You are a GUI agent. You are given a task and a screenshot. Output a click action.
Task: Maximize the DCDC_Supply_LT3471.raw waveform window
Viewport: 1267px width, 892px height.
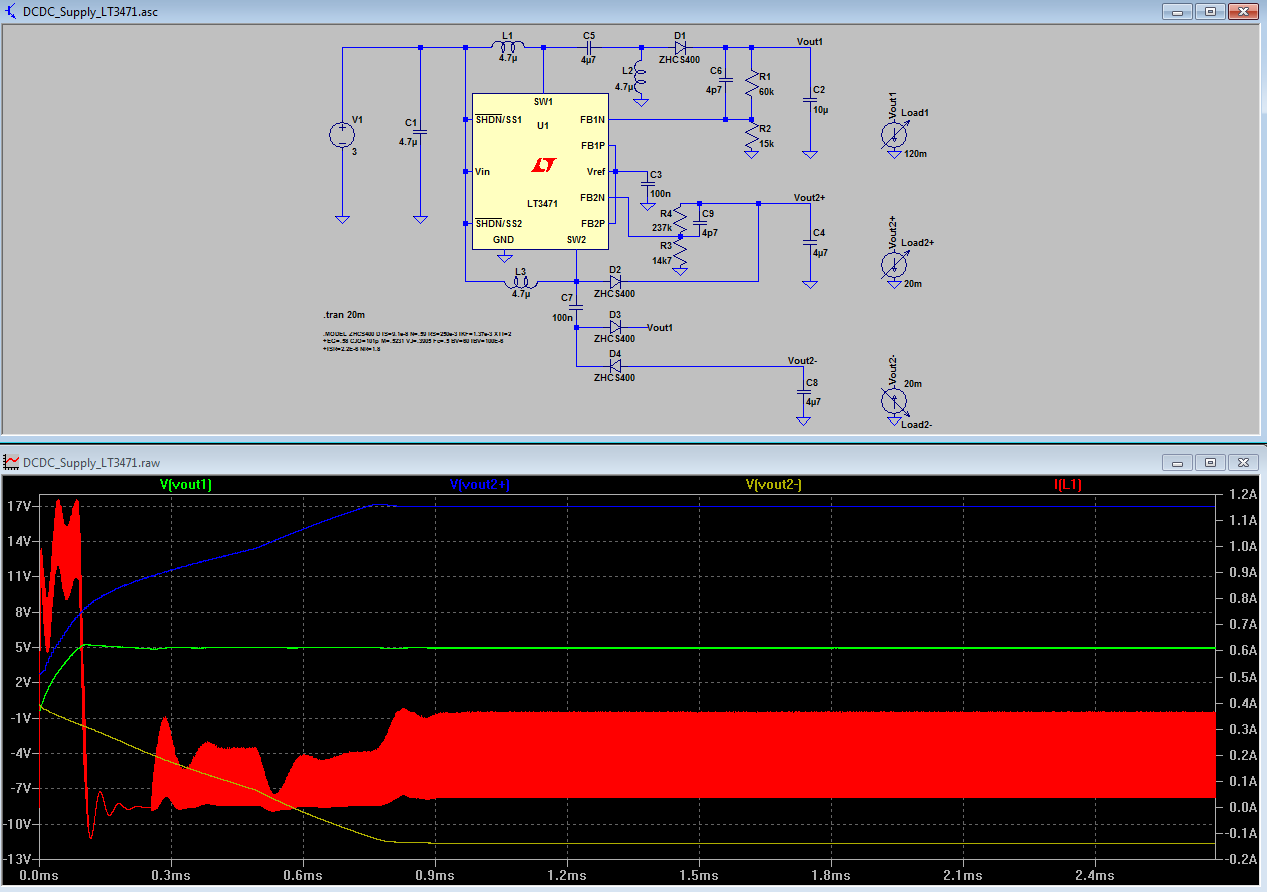point(1210,462)
